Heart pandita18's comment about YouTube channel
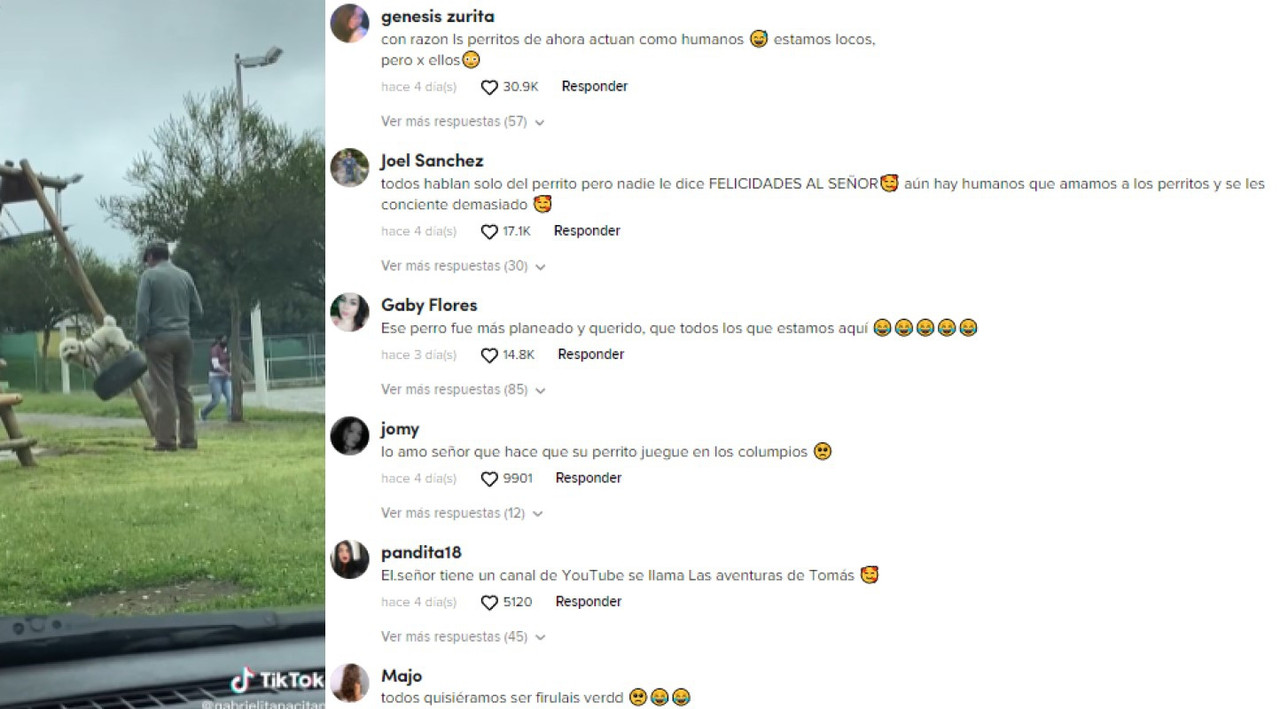This screenshot has width=1280, height=709. 489,603
